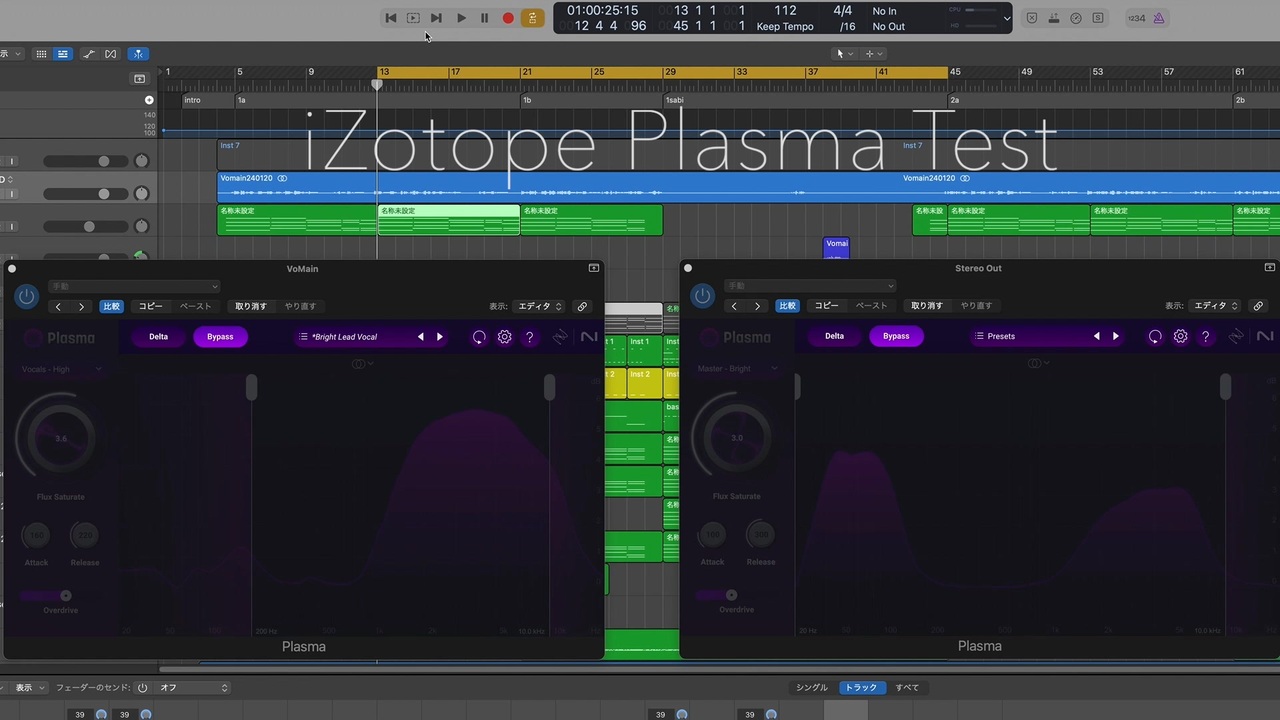Click the go to beginning transport button
The image size is (1280, 720).
(x=391, y=18)
